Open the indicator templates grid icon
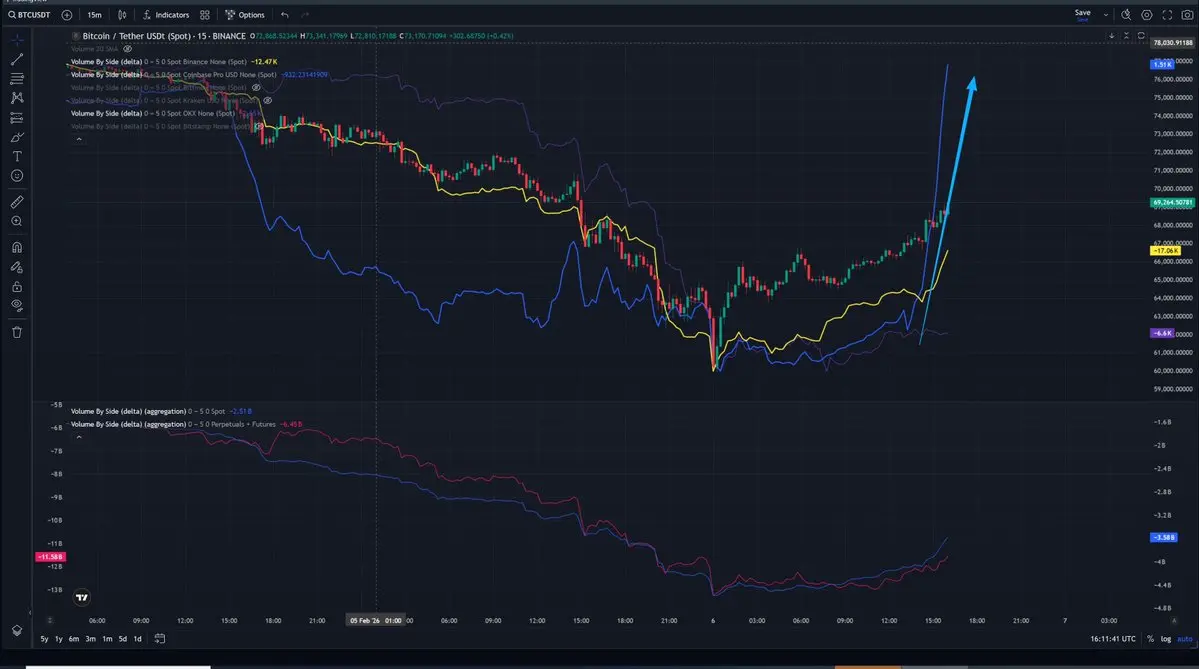 (x=205, y=15)
